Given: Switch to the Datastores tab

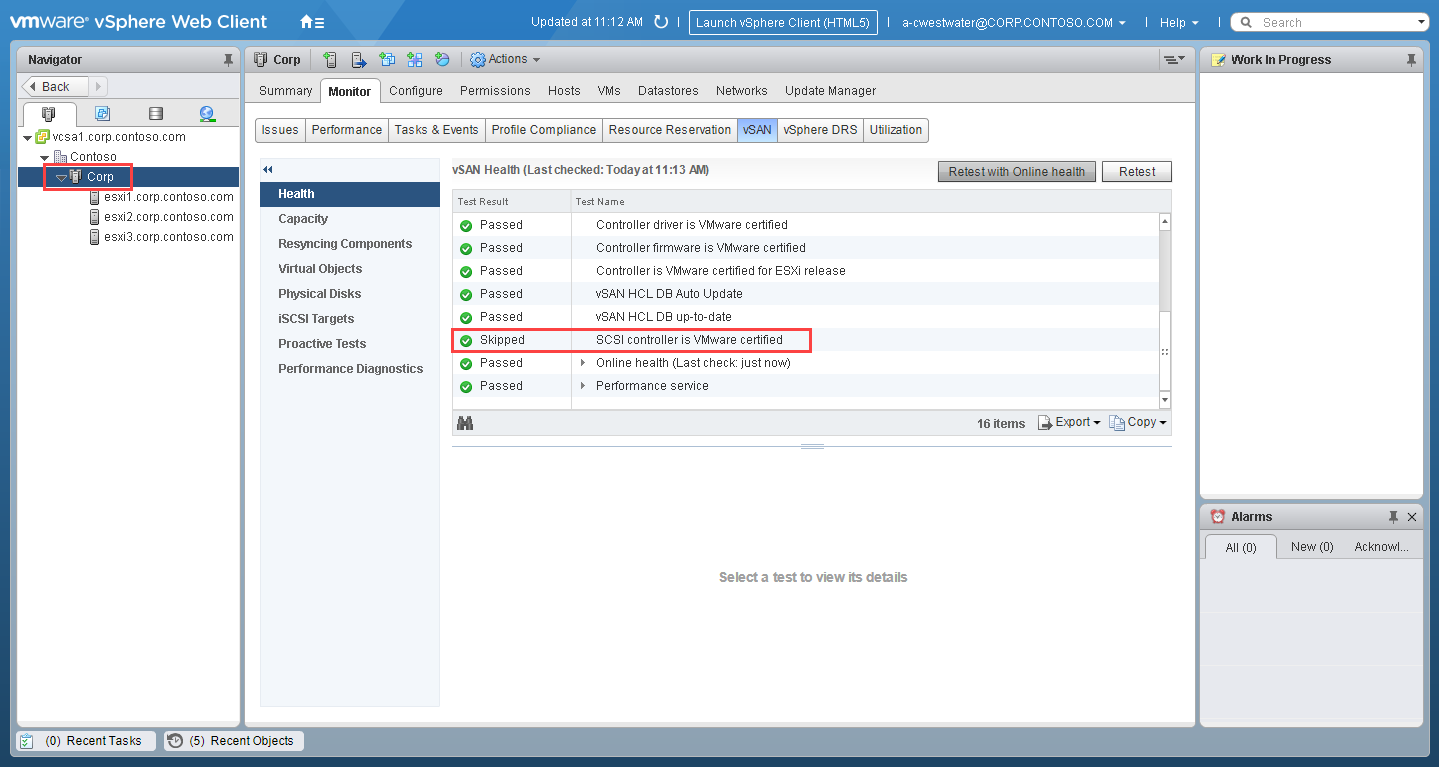Looking at the screenshot, I should point(668,91).
